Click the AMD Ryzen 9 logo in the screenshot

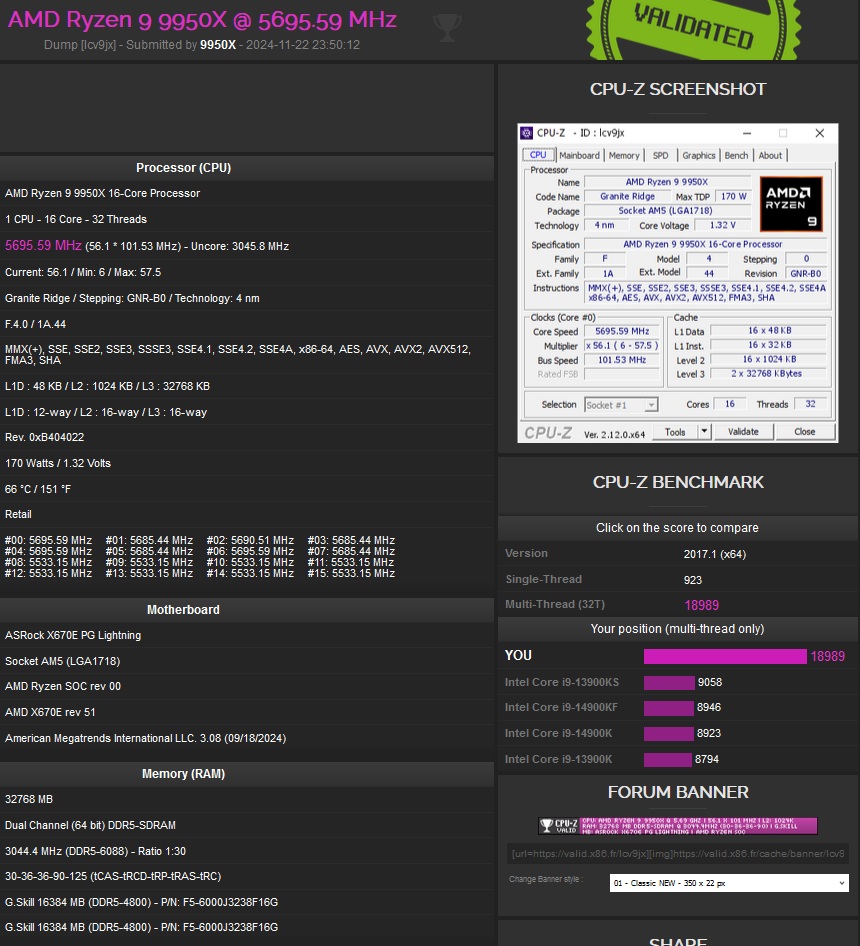(791, 204)
